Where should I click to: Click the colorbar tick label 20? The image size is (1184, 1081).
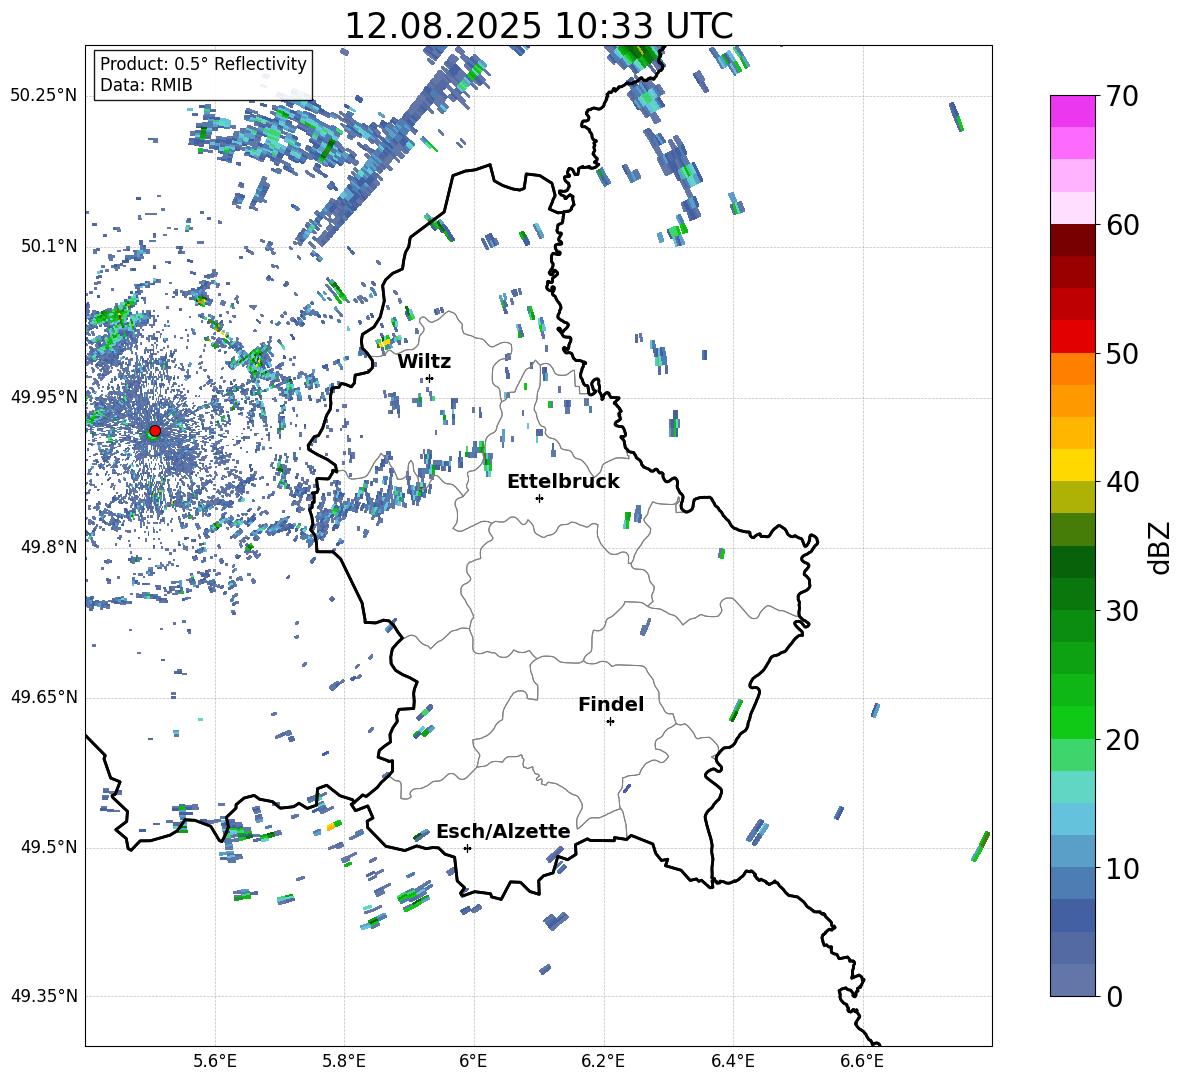1122,739
